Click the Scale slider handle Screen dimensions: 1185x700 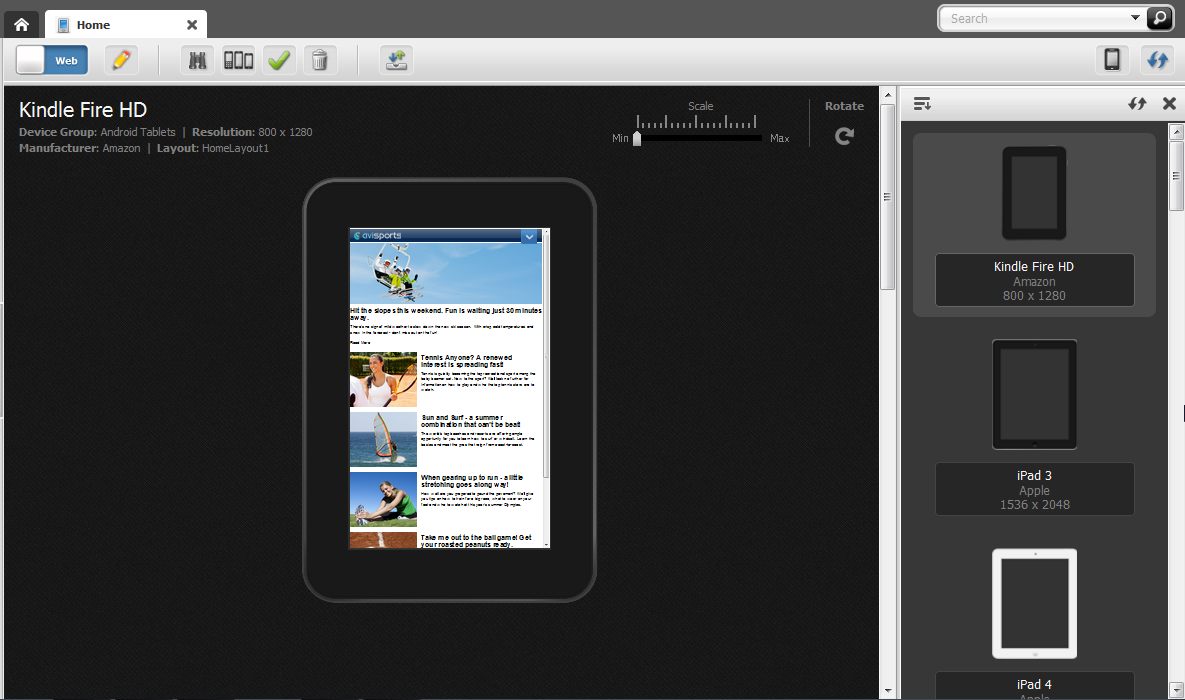click(x=637, y=138)
